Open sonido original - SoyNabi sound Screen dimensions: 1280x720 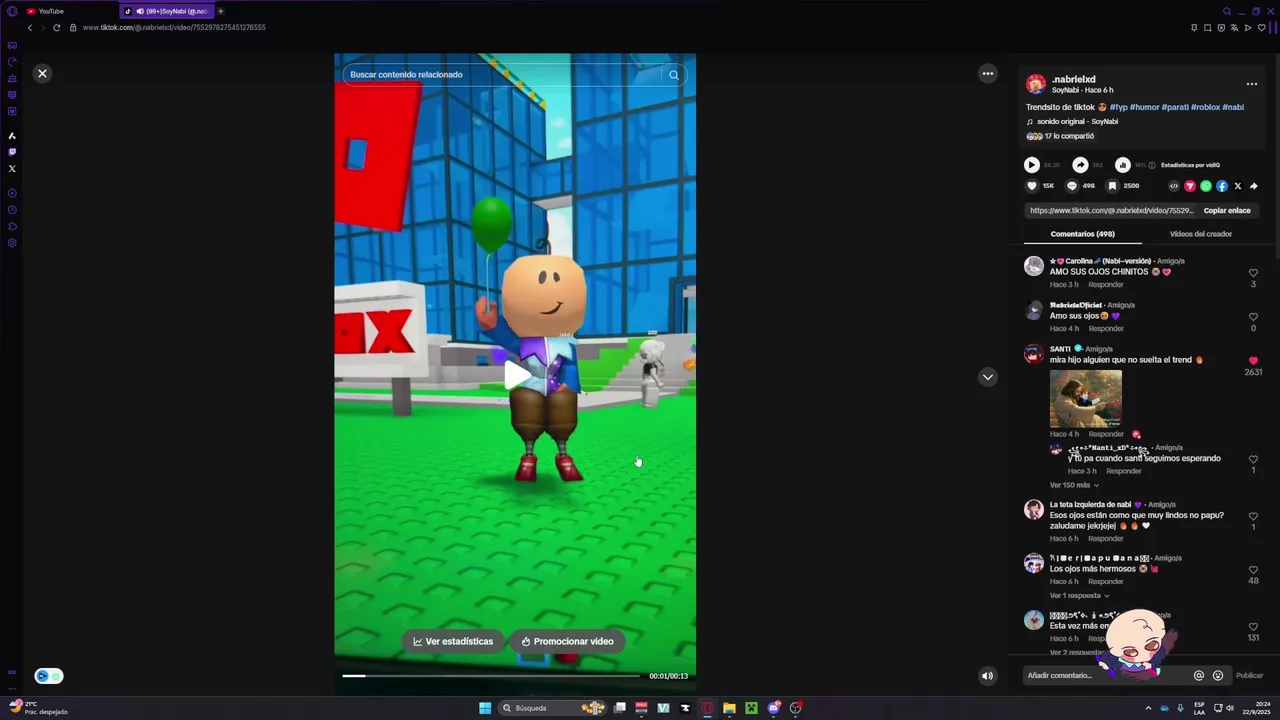(x=1077, y=122)
